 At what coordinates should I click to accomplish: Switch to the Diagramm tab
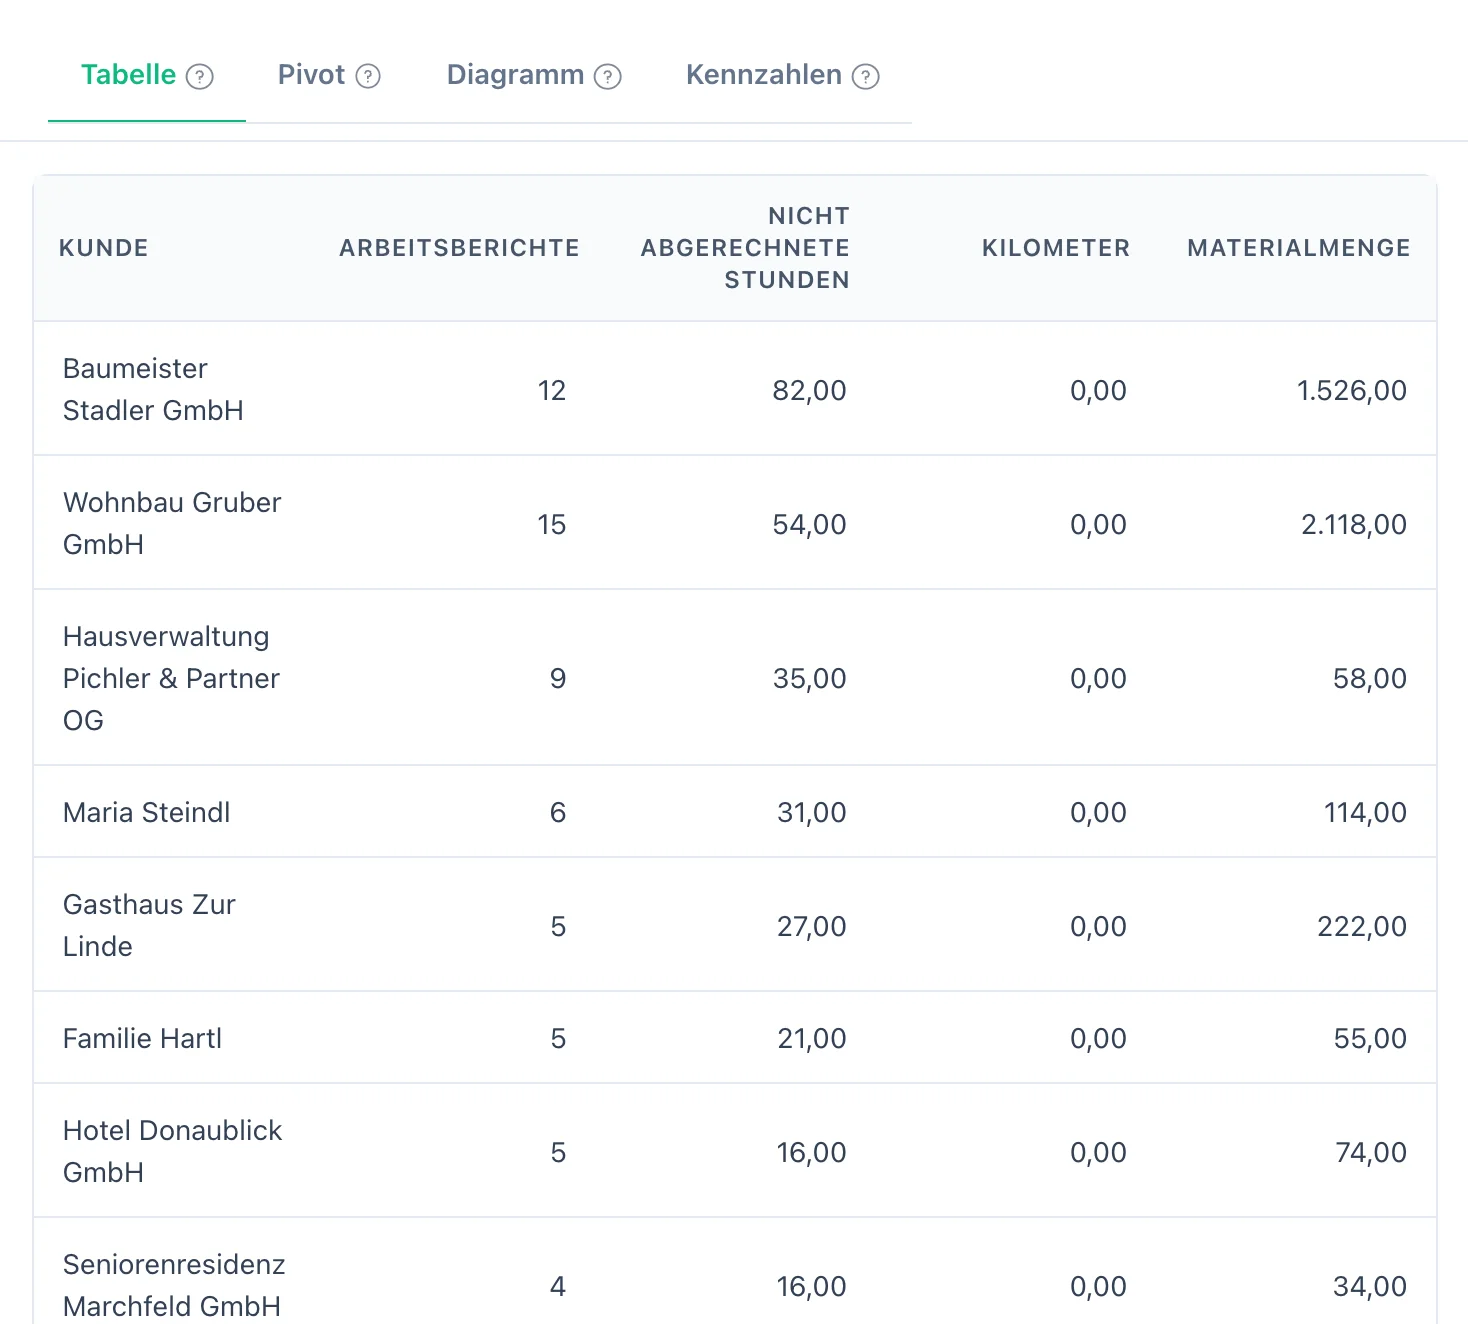click(515, 75)
